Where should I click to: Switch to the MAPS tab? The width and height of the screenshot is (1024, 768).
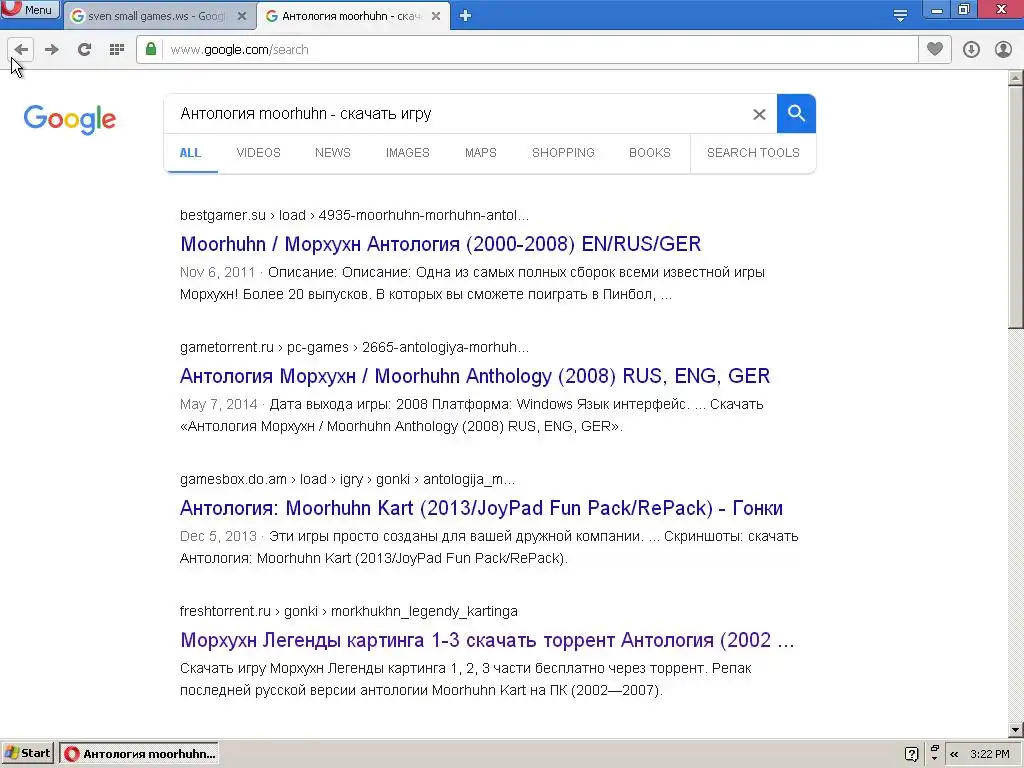[481, 153]
